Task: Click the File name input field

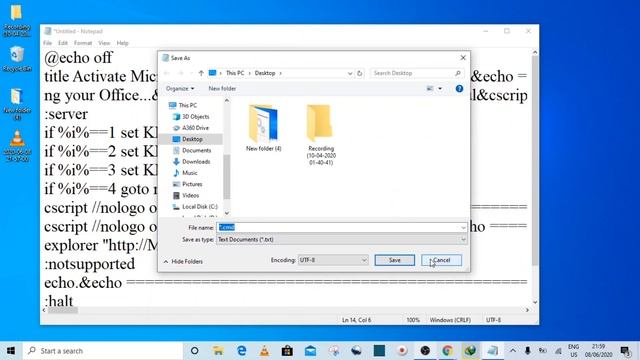Action: 338,227
